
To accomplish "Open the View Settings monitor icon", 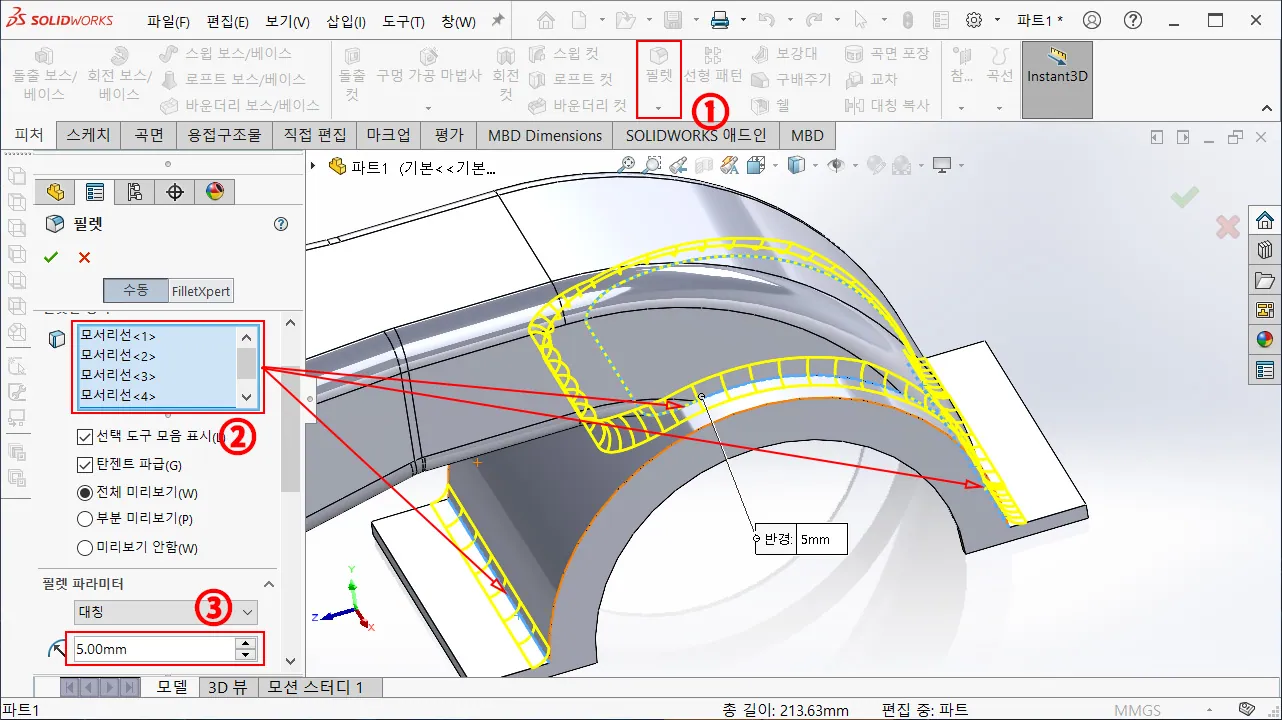I will 942,165.
